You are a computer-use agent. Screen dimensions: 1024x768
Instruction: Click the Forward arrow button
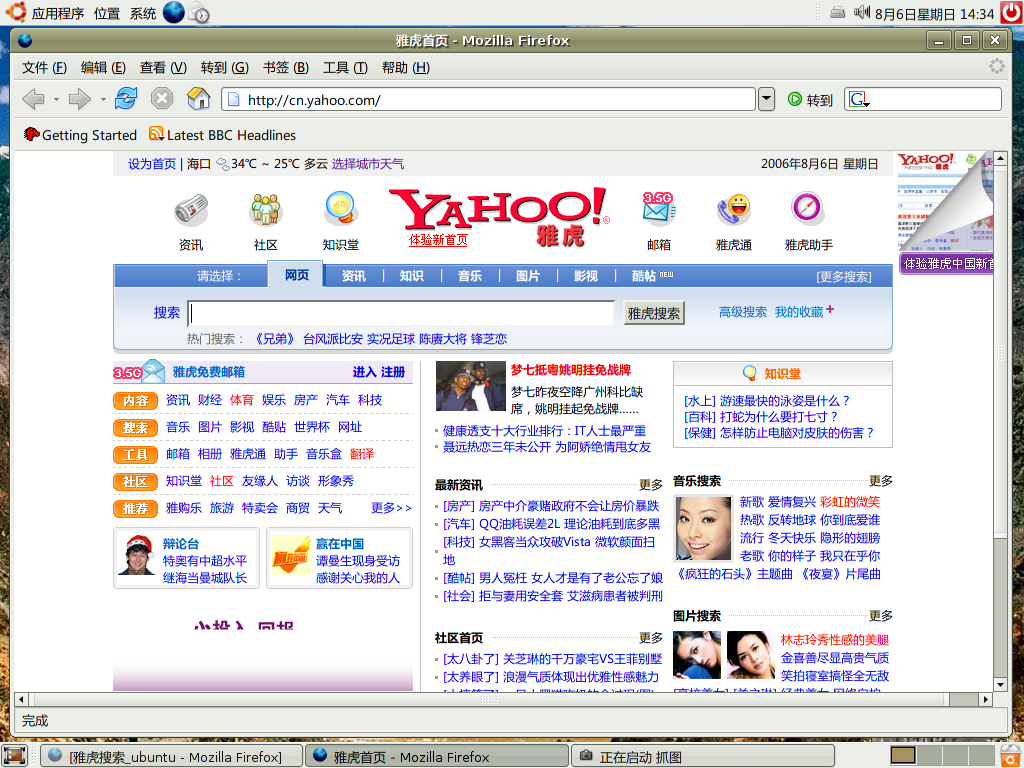tap(80, 99)
